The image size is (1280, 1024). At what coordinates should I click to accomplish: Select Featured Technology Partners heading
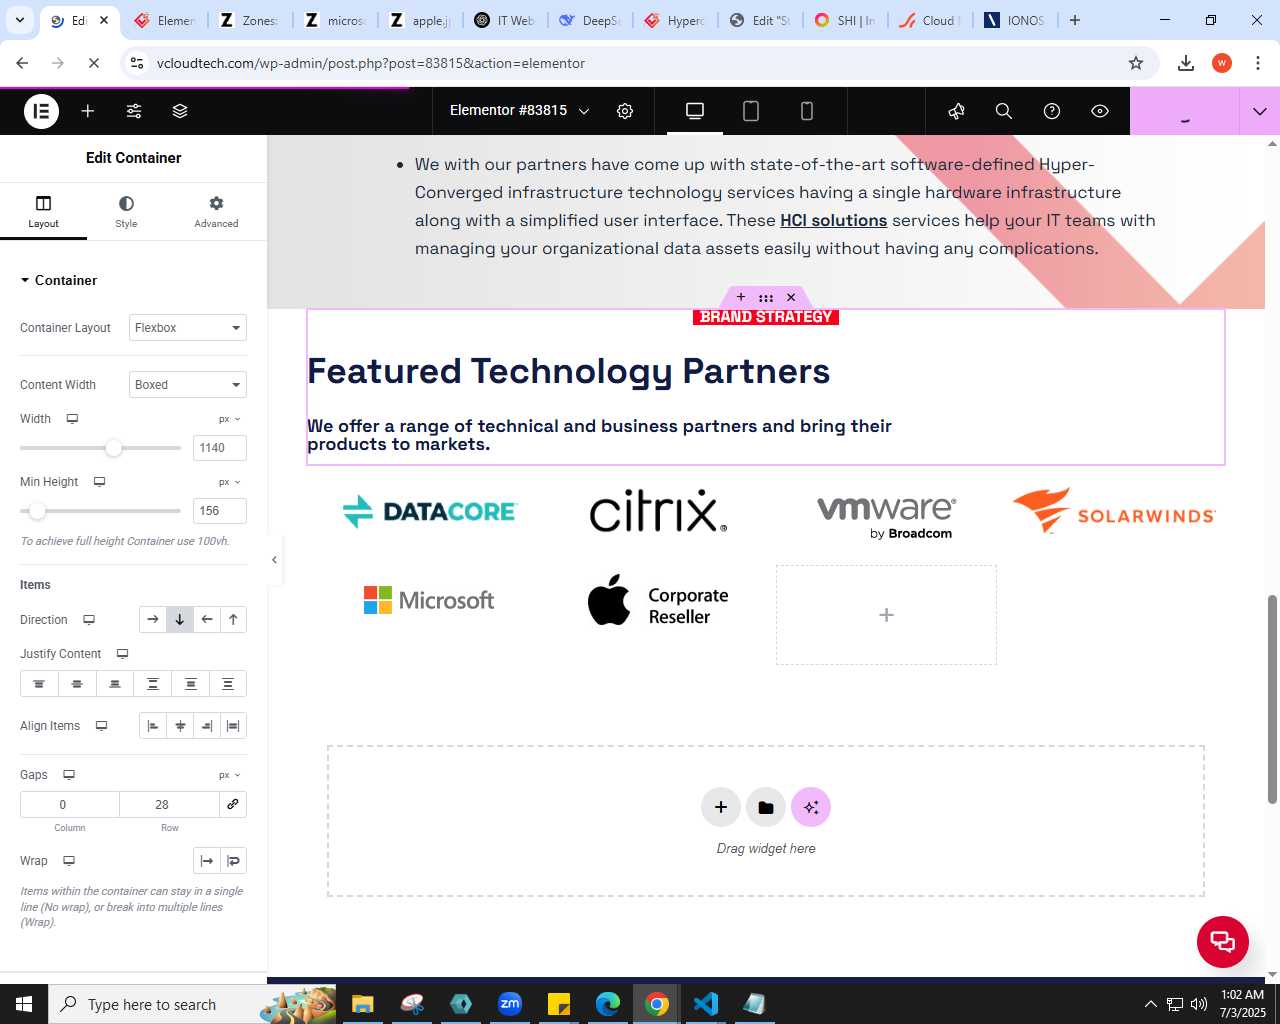pos(568,371)
